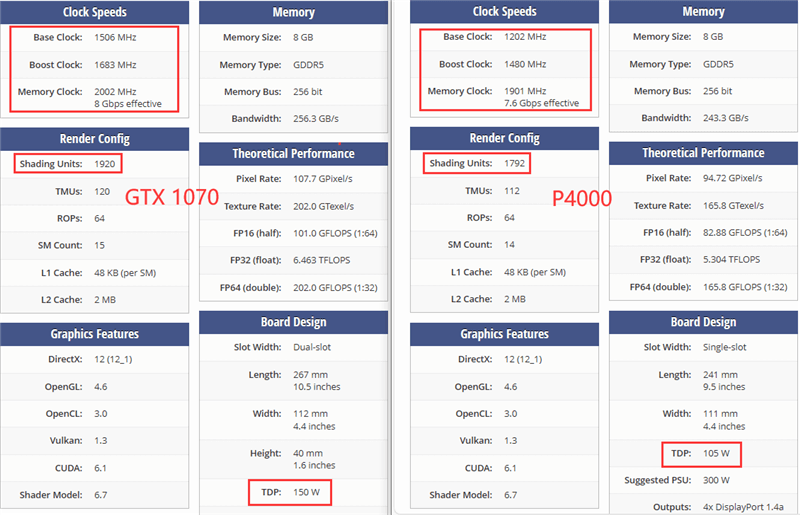Screen dimensions: 800x515
Task: Select the 1683 MHz boost clock value
Action: (115, 65)
